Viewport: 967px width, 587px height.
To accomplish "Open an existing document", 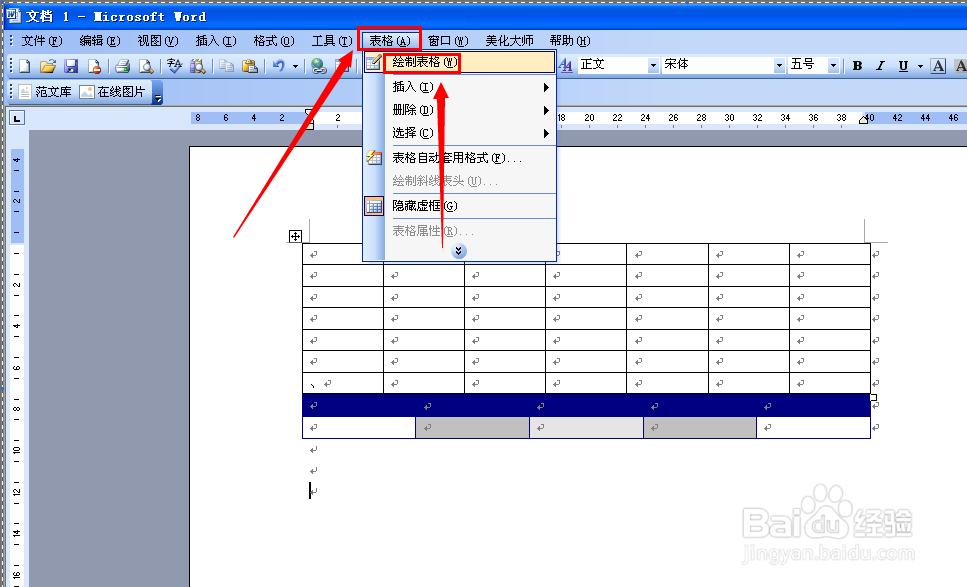I will (x=49, y=64).
